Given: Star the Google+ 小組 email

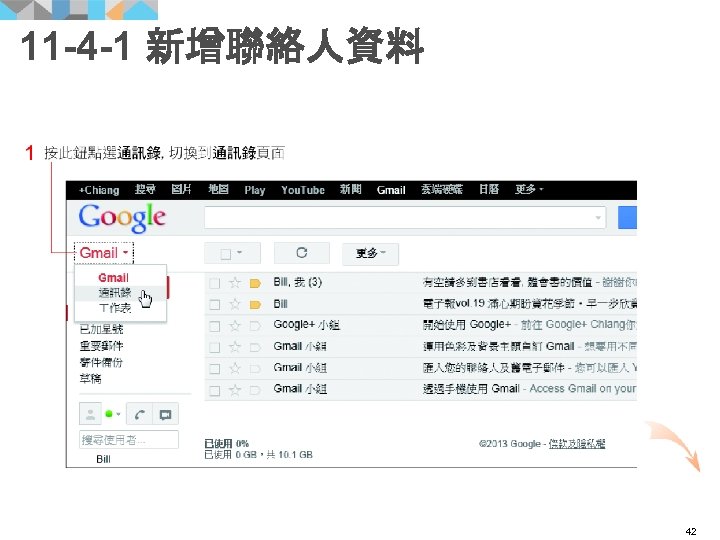Looking at the screenshot, I should [x=235, y=326].
